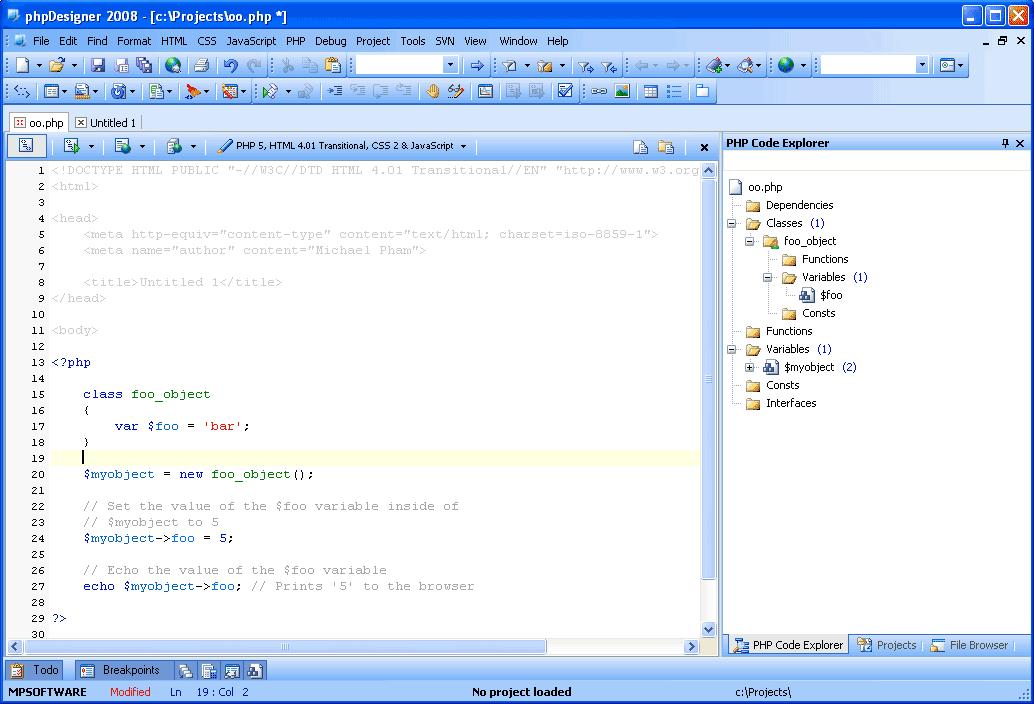Select the Dependencies folder
The height and width of the screenshot is (704, 1034).
(x=799, y=205)
